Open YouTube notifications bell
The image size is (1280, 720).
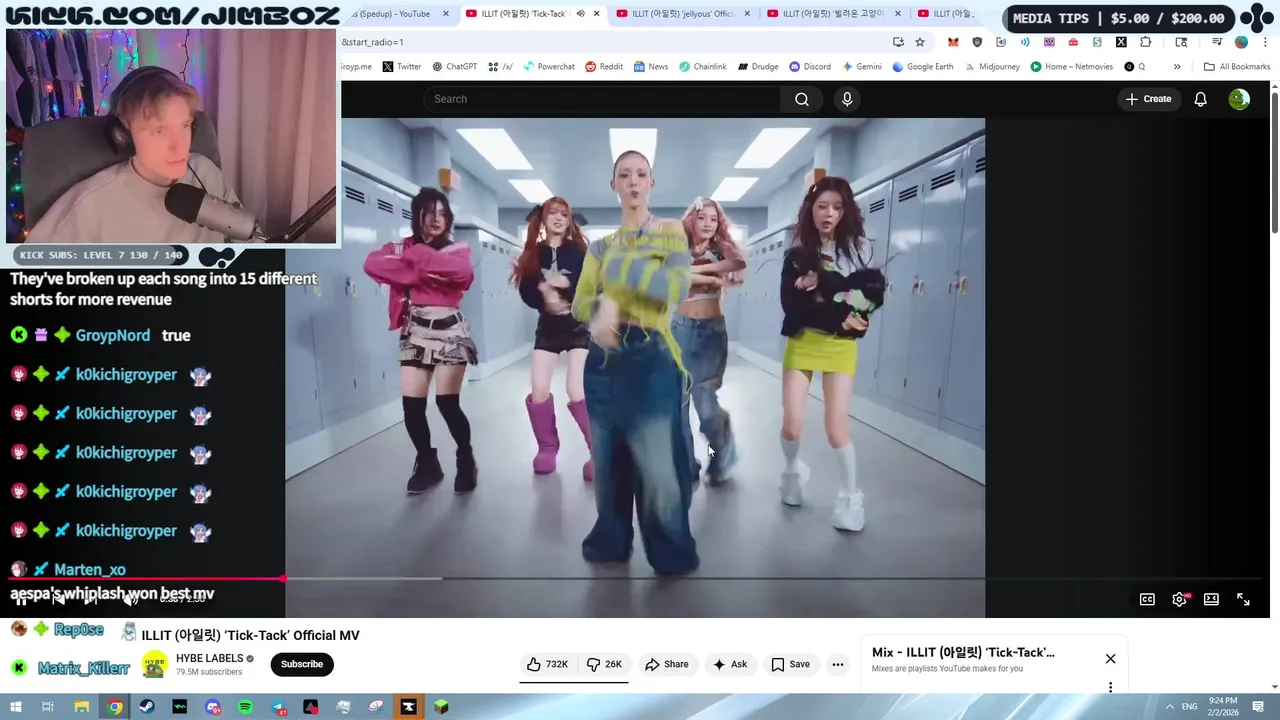coord(1200,99)
